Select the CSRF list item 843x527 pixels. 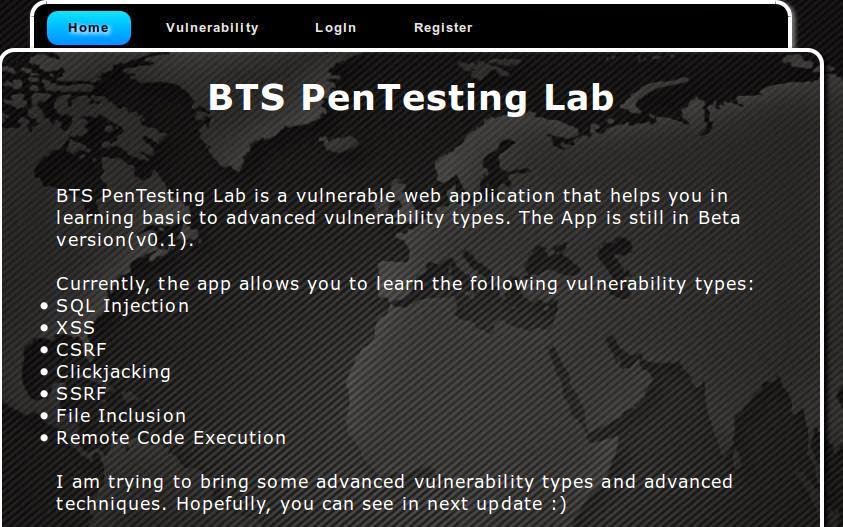tap(81, 350)
